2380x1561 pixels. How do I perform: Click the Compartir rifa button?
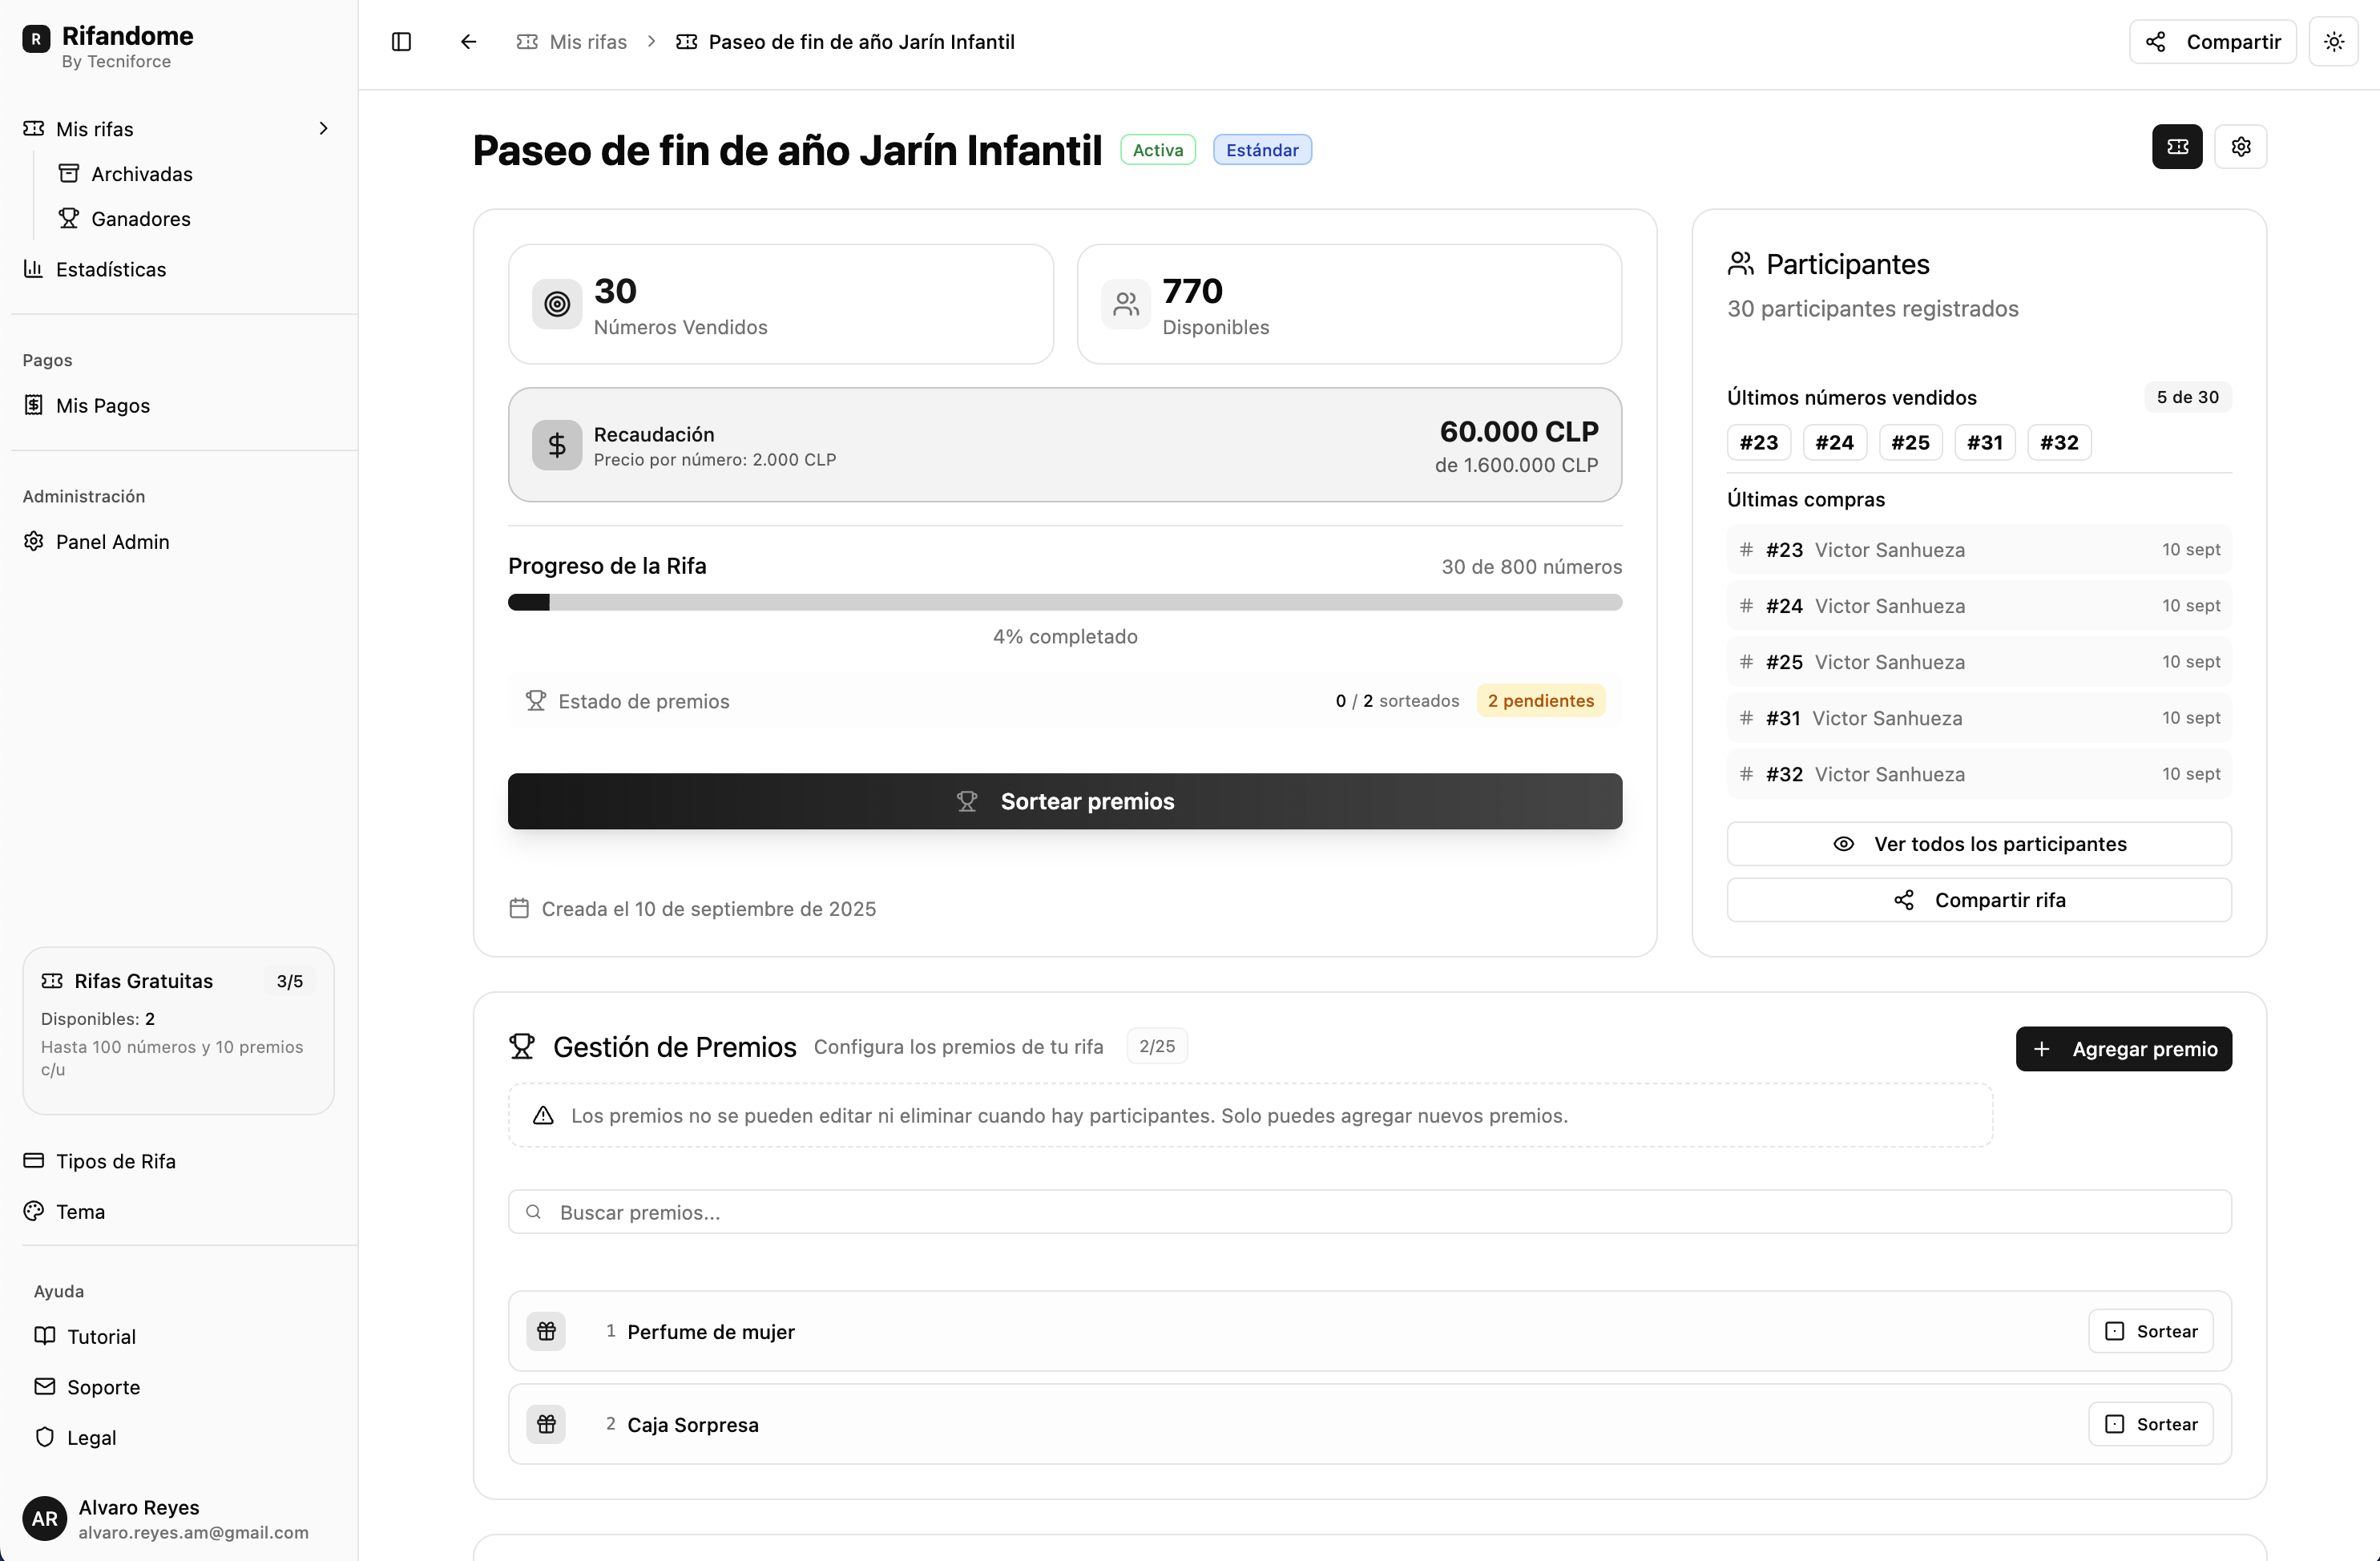(x=1978, y=900)
